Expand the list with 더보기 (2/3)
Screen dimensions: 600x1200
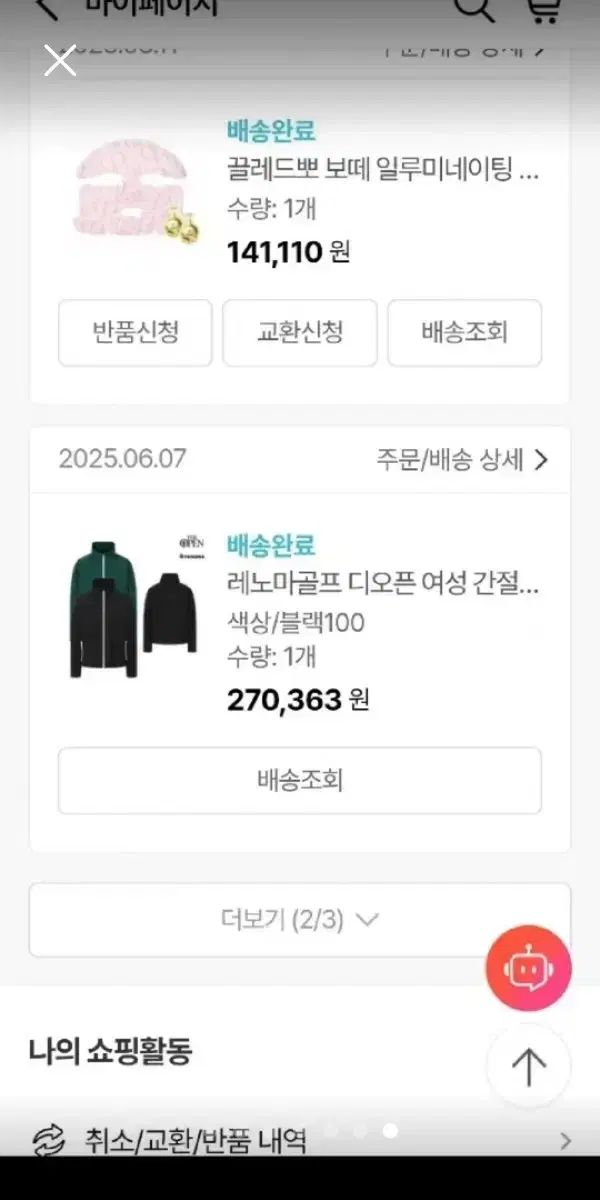pos(300,919)
